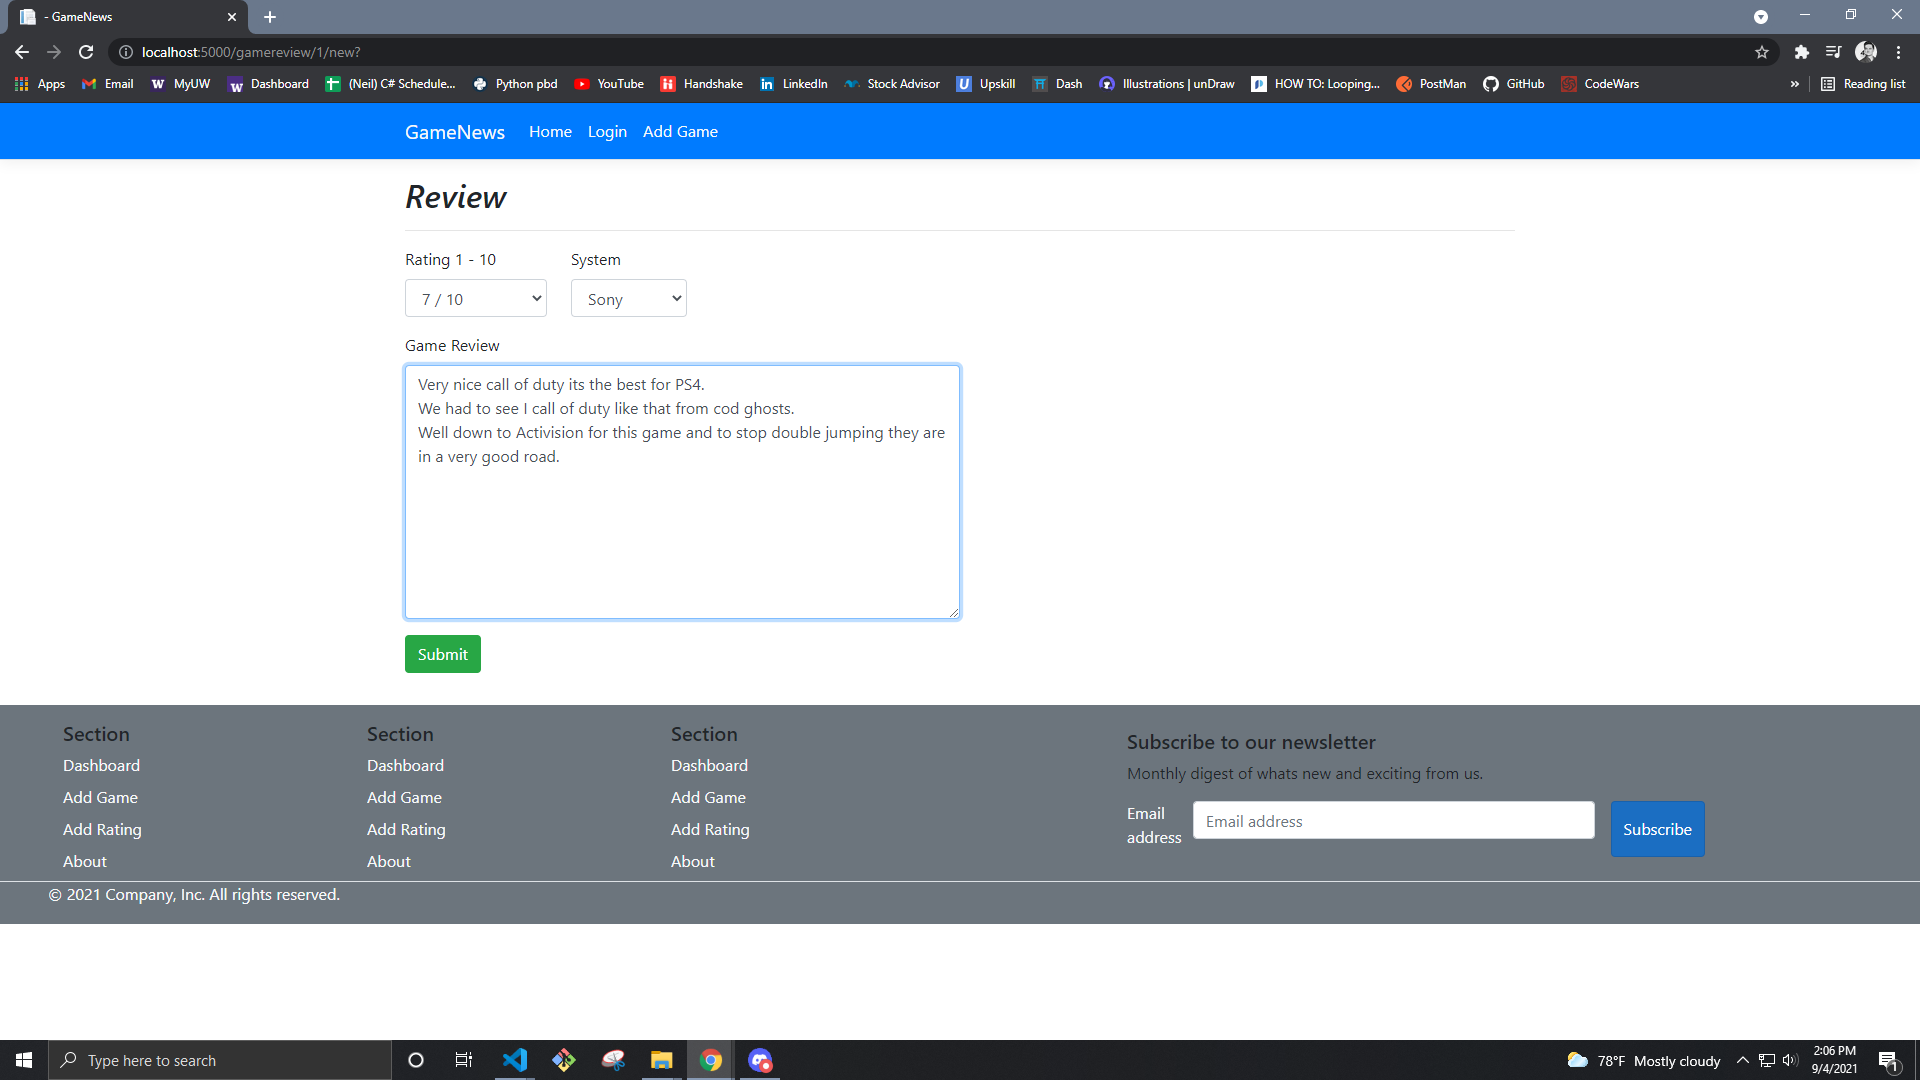Click the Chrome browser taskbar icon

coord(709,1060)
